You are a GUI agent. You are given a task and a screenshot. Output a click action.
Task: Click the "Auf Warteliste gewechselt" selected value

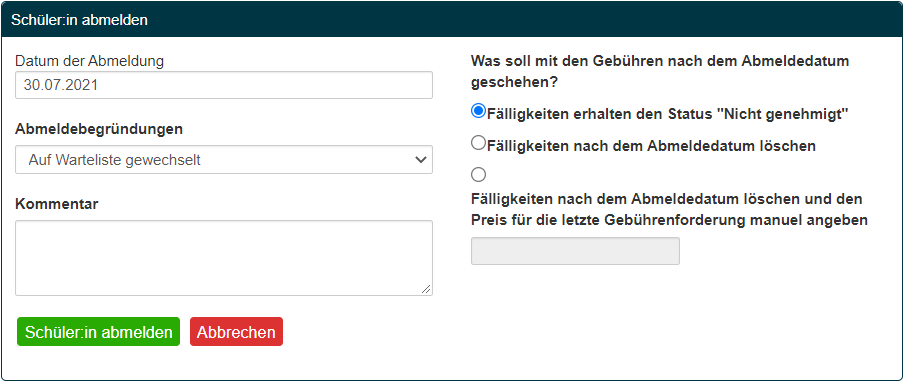click(x=115, y=159)
